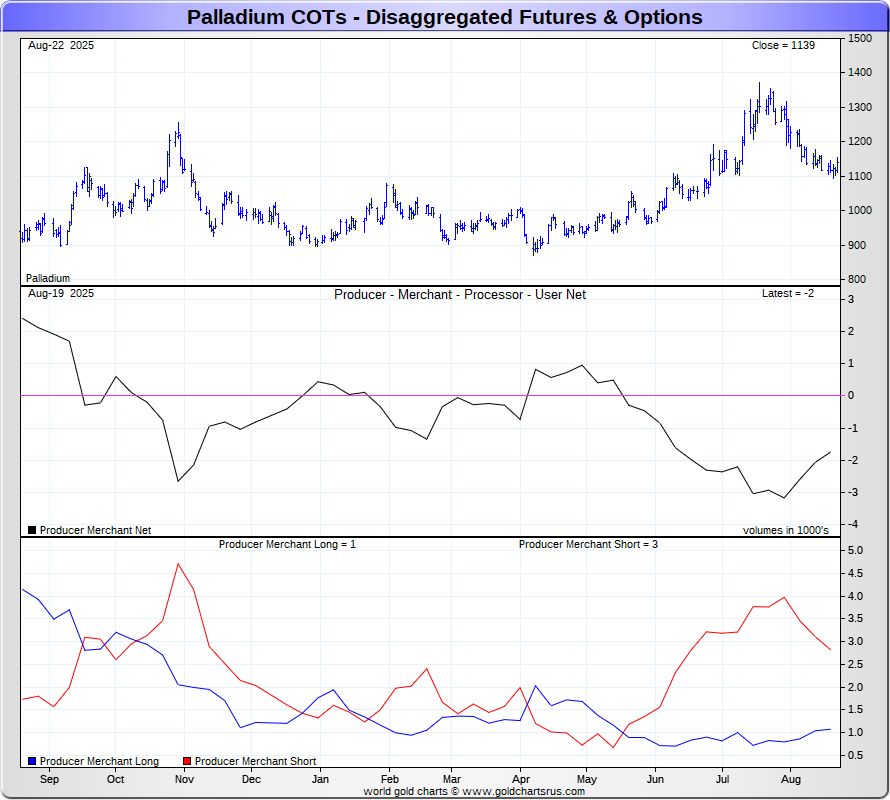
Task: Click the 'Latest = -2' value
Action: point(788,294)
